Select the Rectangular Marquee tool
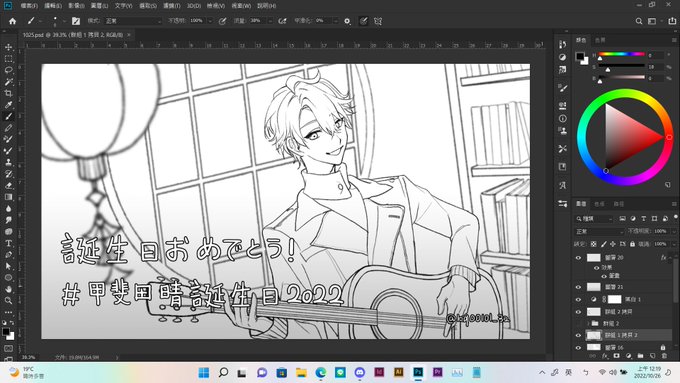The width and height of the screenshot is (680, 383). coord(8,59)
